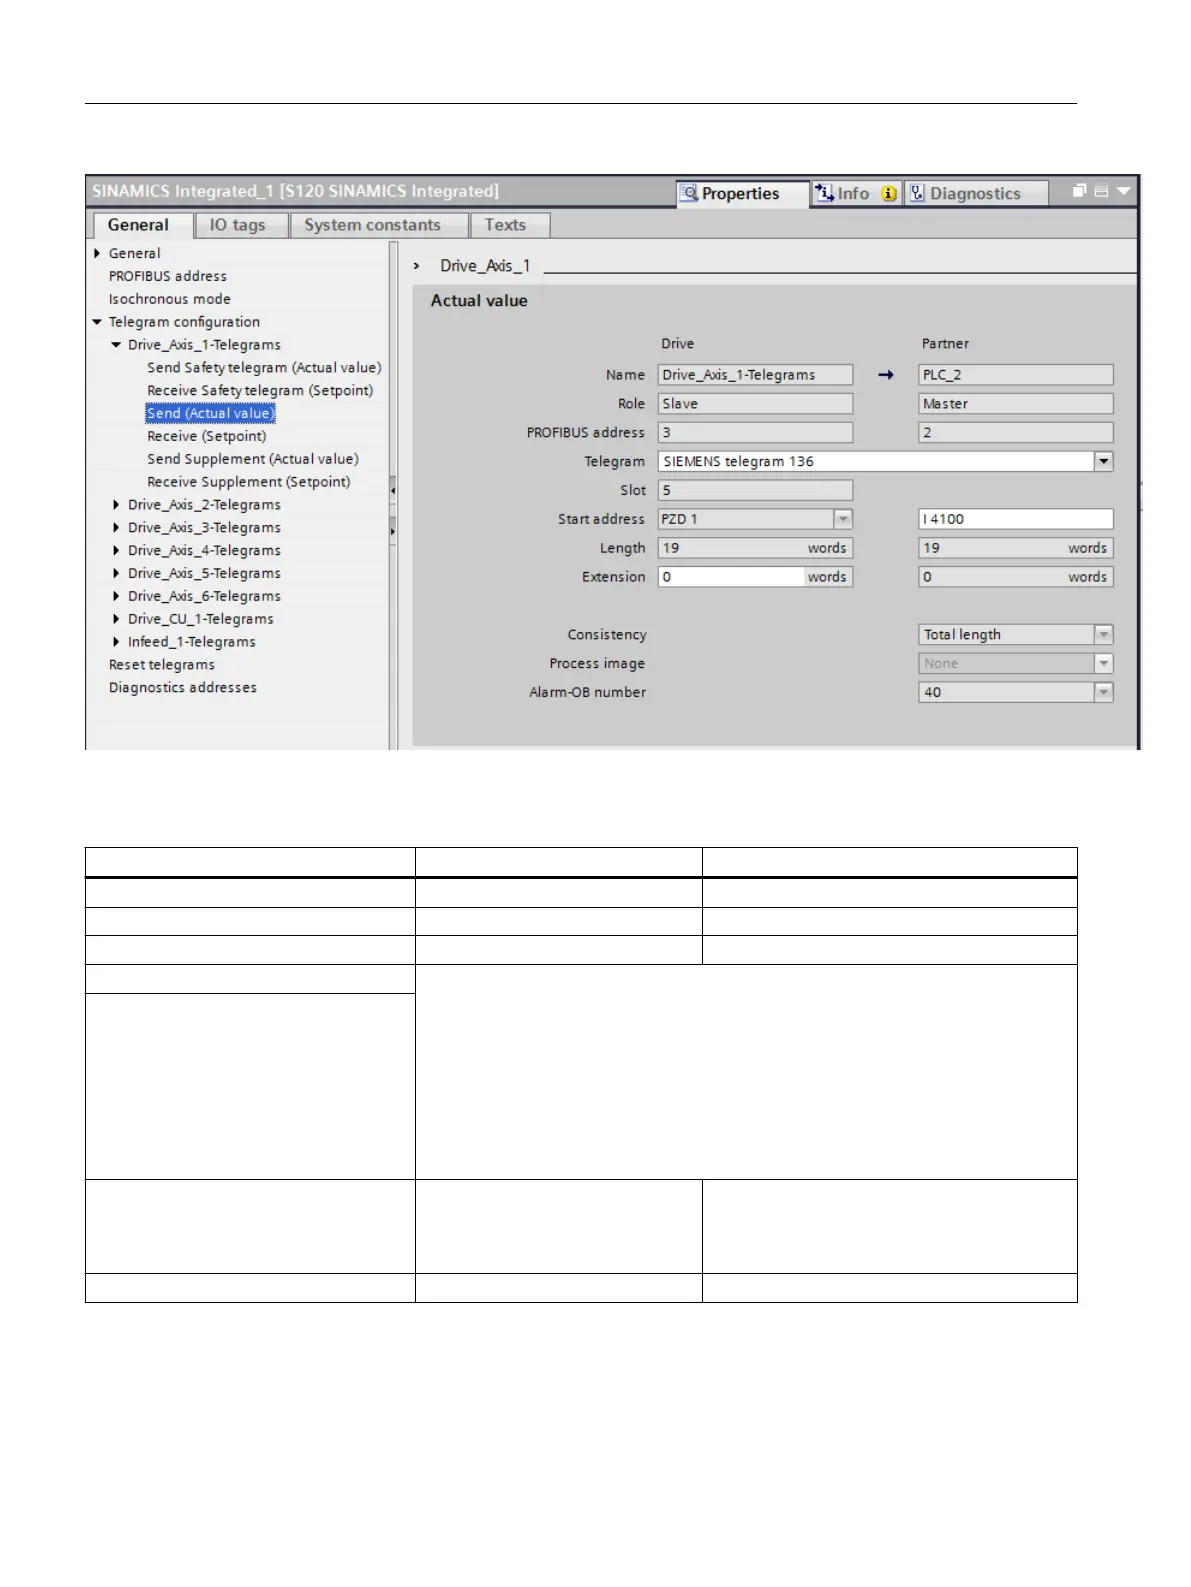This screenshot has width=1191, height=1587.
Task: Collapse the Telegram configuration node
Action: pyautogui.click(x=97, y=322)
